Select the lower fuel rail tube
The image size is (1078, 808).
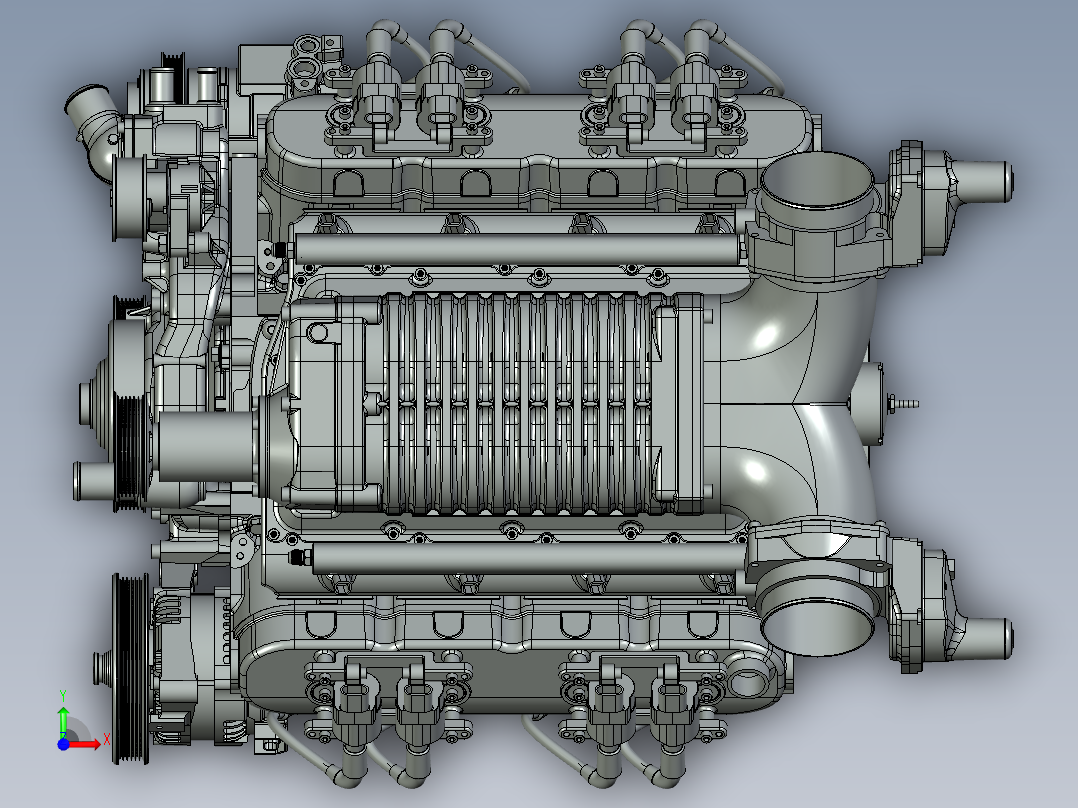point(528,558)
